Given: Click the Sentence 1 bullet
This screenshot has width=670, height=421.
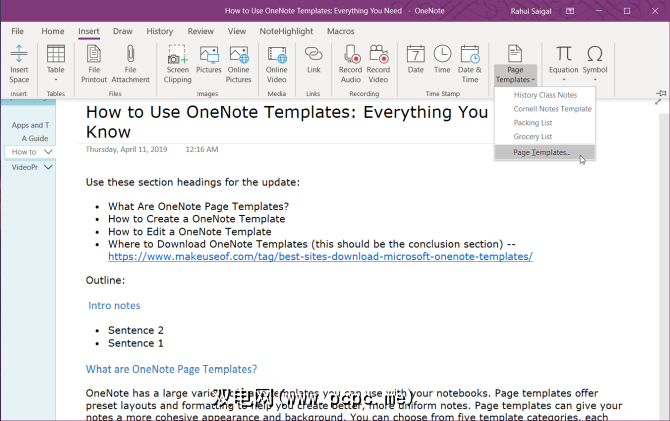Looking at the screenshot, I should click(x=135, y=343).
